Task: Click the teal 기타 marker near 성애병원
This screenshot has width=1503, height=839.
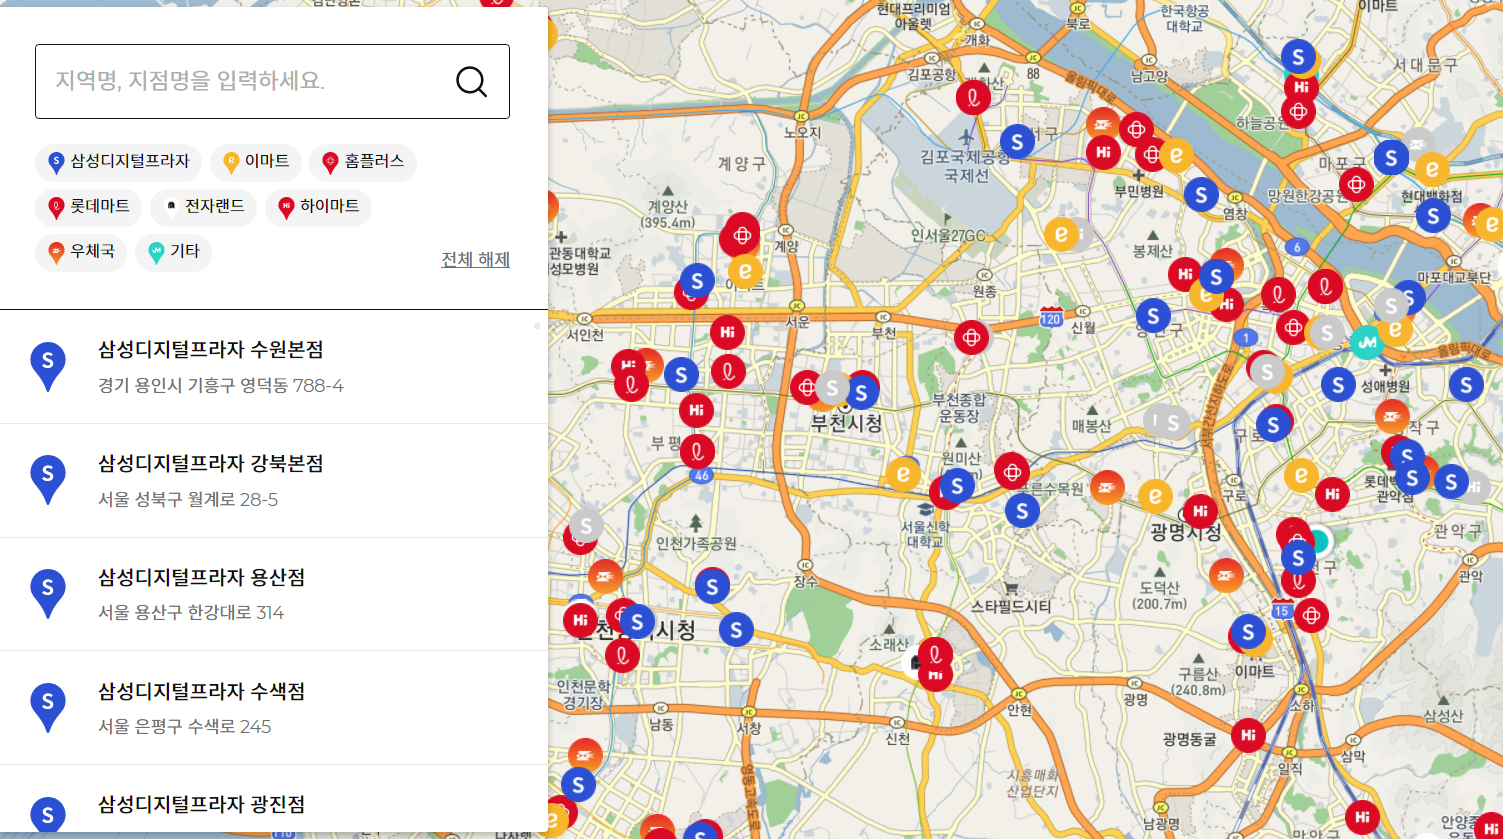Action: coord(1367,343)
